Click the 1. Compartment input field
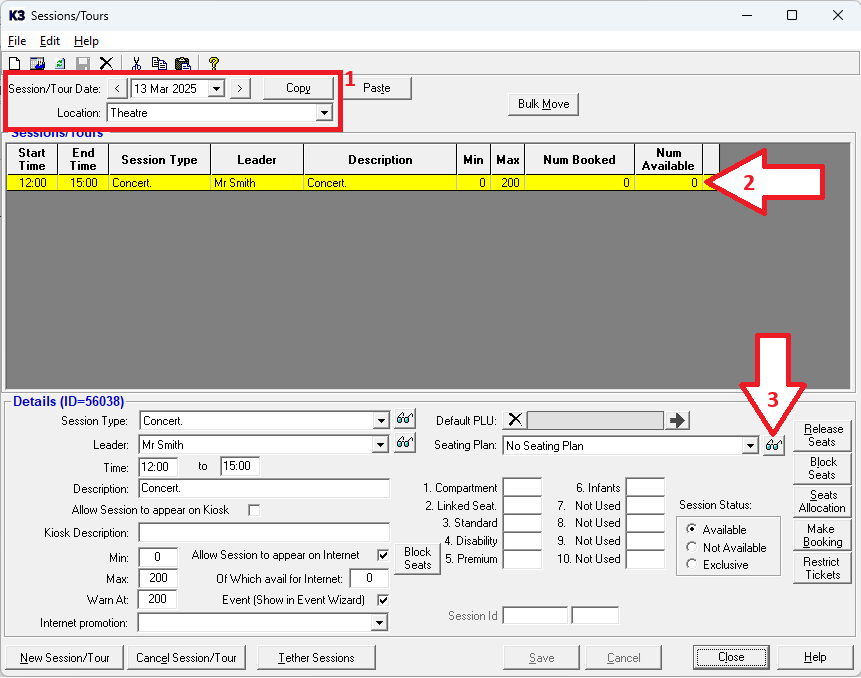This screenshot has width=861, height=678. [x=522, y=488]
